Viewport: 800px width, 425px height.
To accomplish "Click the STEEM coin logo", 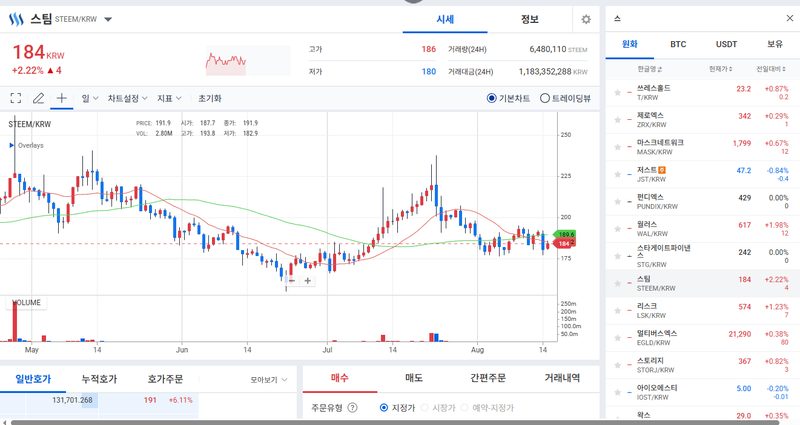I will [x=16, y=19].
